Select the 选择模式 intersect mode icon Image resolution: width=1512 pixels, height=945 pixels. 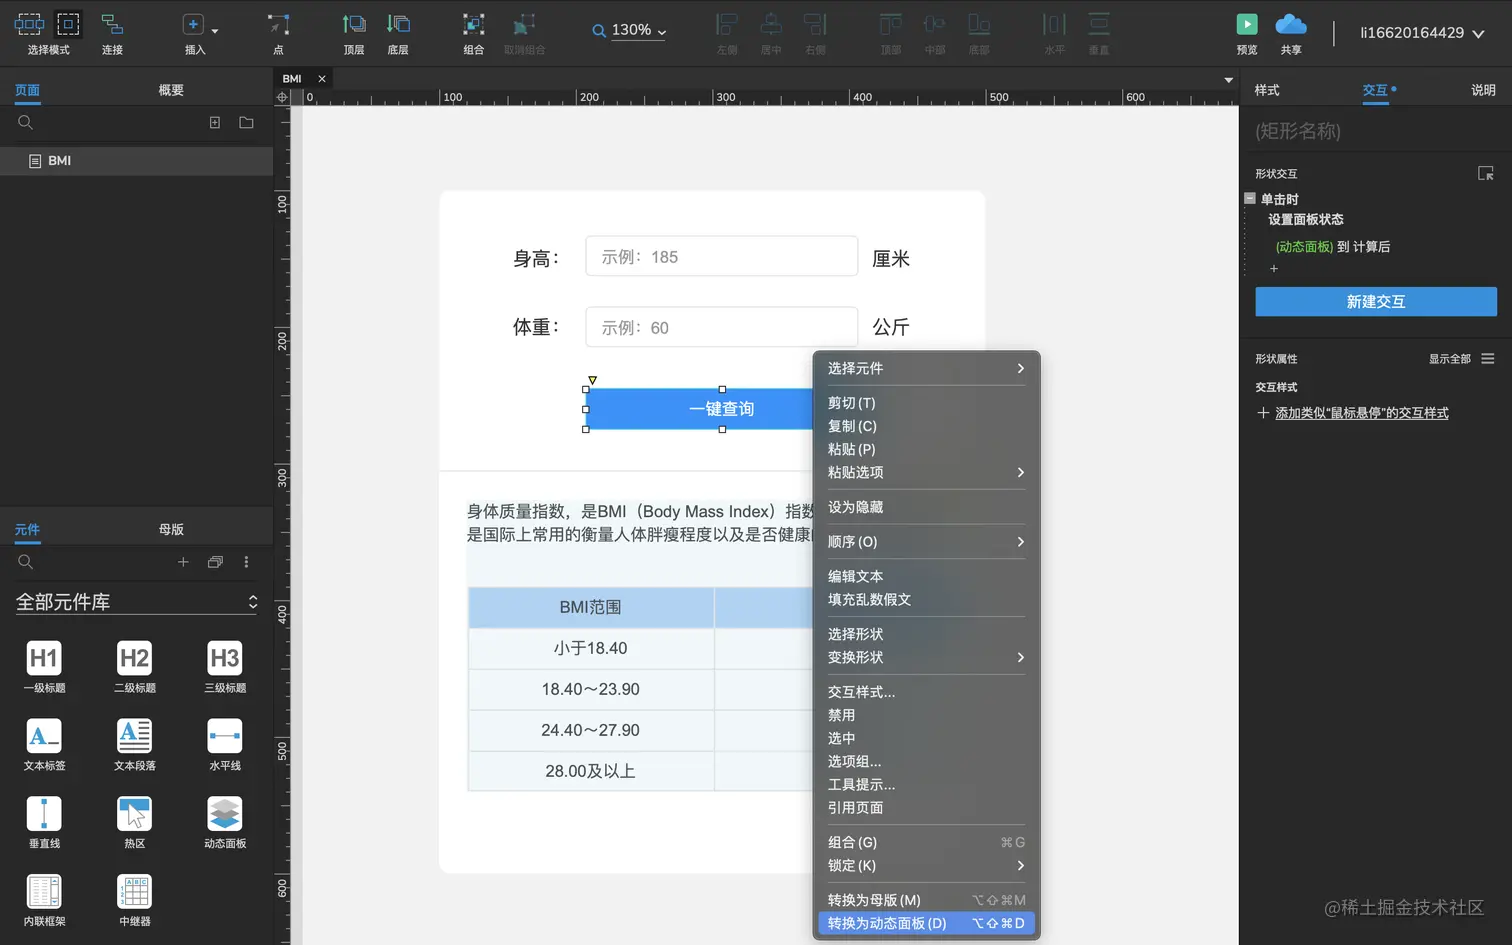pyautogui.click(x=29, y=24)
